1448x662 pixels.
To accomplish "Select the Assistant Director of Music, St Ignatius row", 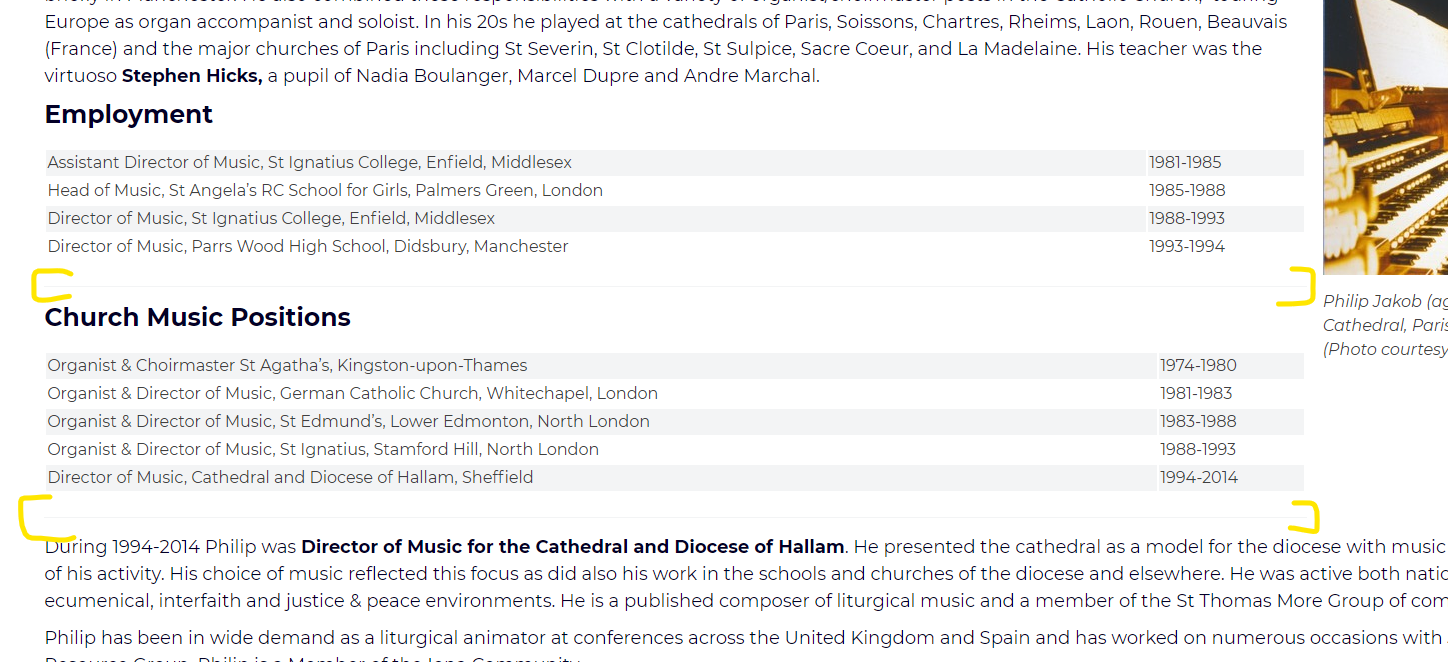I will [310, 163].
